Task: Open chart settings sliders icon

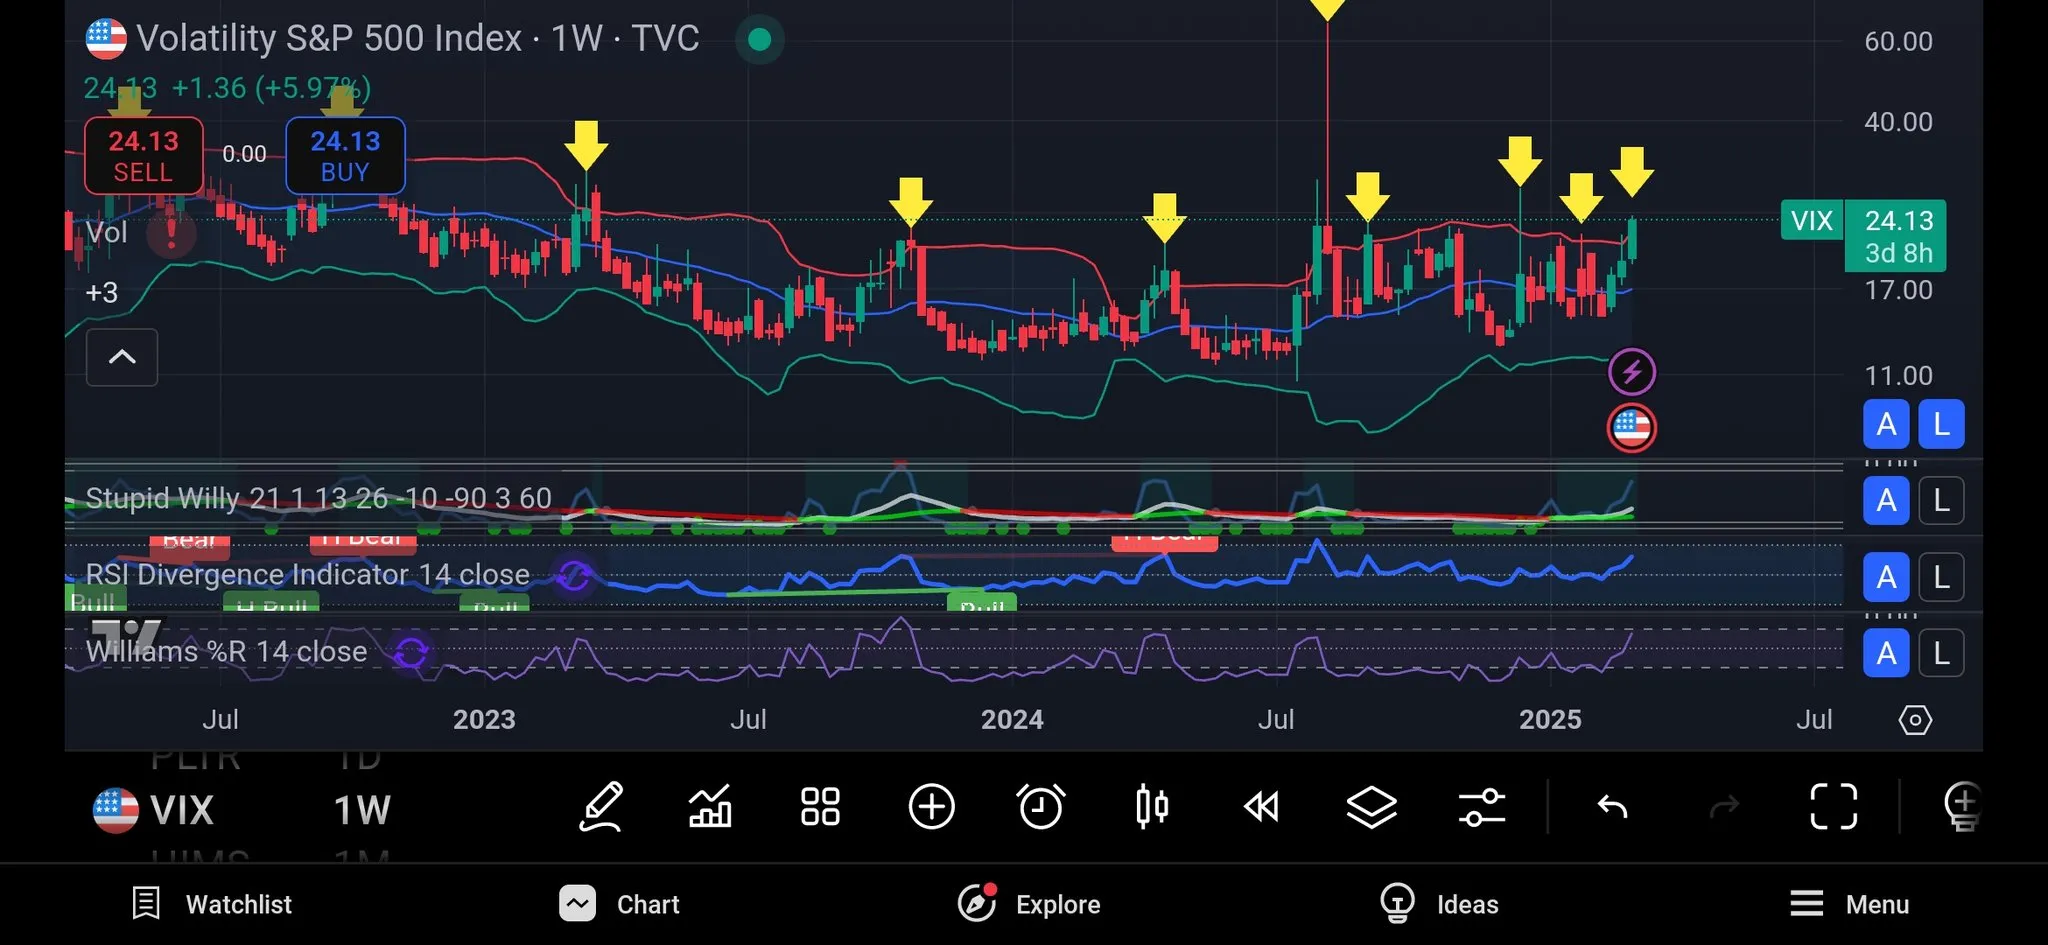Action: pos(1482,806)
